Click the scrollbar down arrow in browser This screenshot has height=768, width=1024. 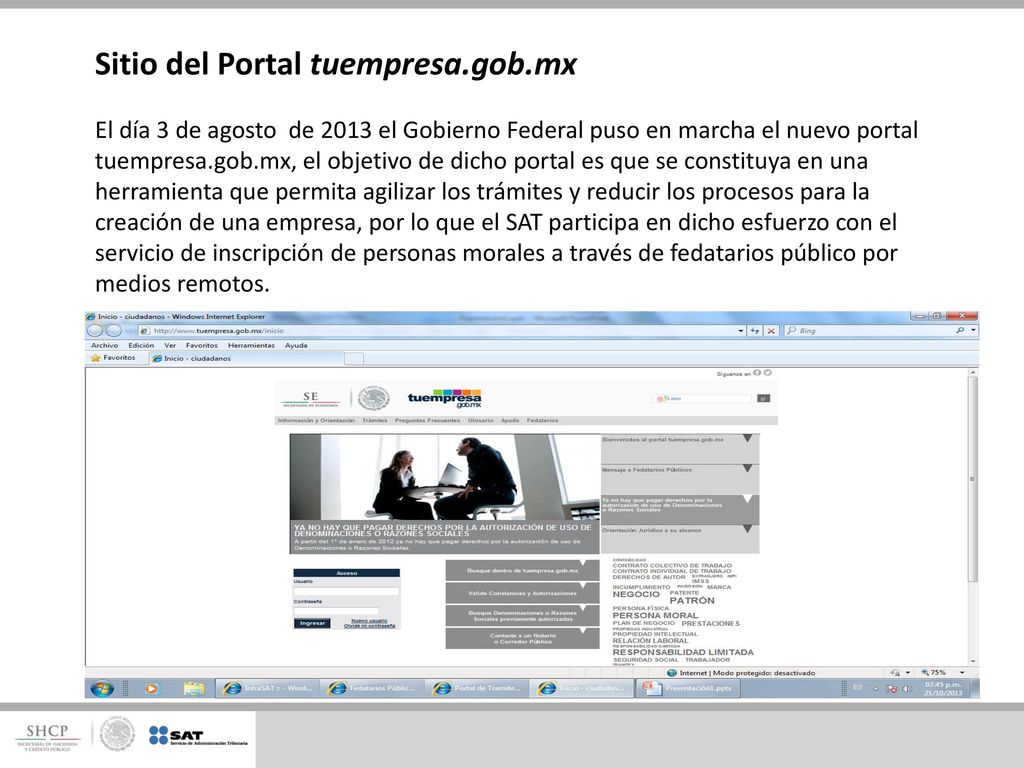[x=973, y=661]
